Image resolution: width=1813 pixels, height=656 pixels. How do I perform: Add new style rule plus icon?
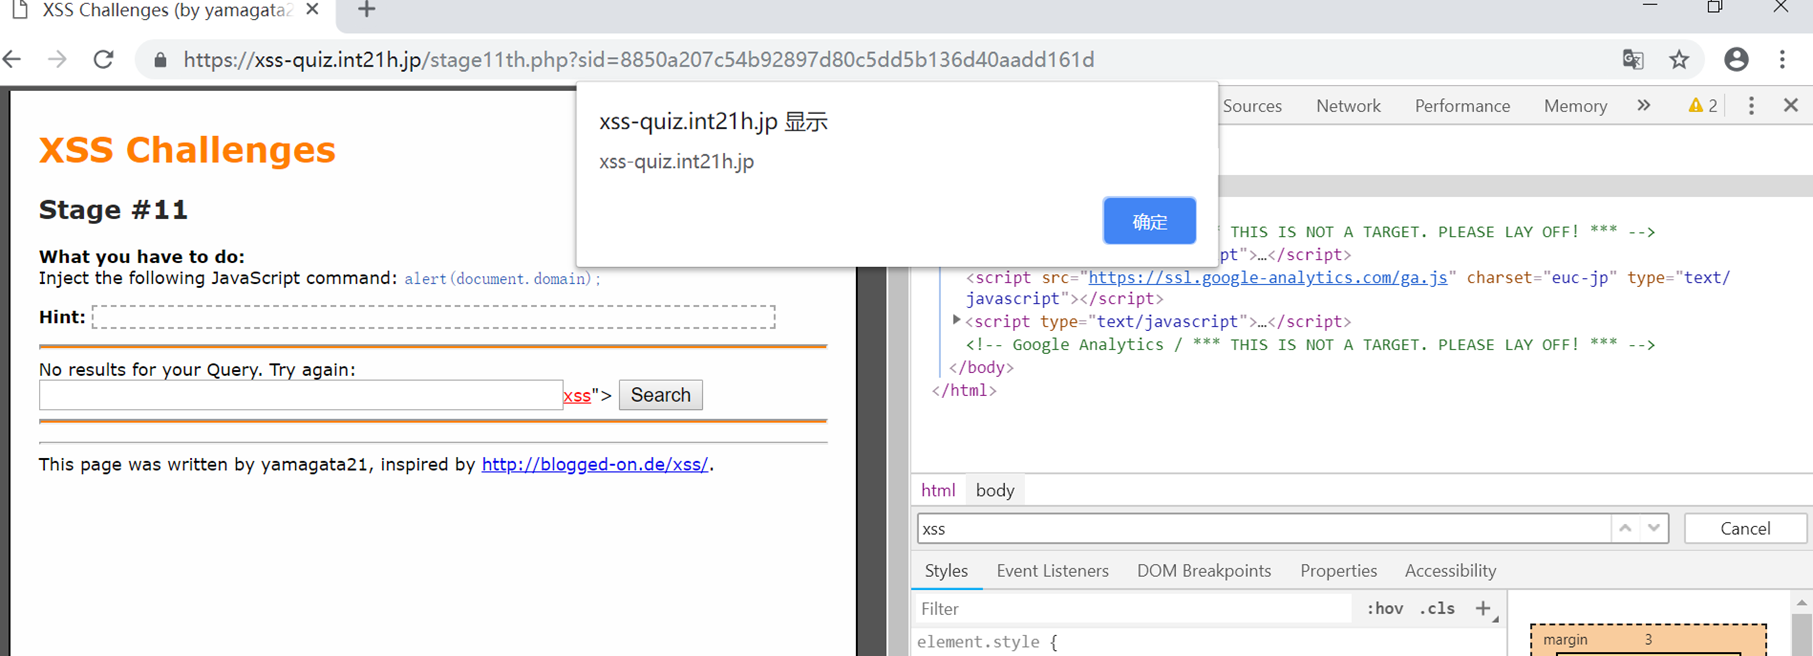coord(1483,608)
